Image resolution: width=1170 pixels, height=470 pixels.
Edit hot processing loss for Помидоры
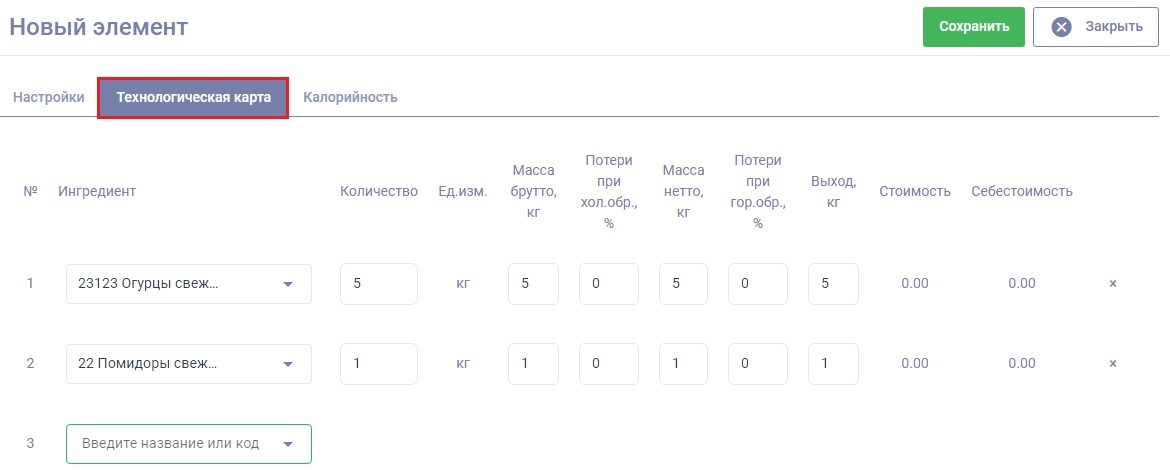click(757, 364)
